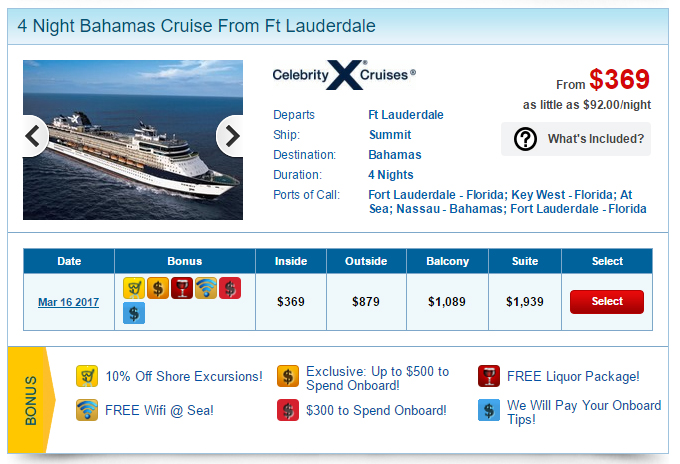
Task: Click the red dollar icon in table
Action: pos(230,288)
